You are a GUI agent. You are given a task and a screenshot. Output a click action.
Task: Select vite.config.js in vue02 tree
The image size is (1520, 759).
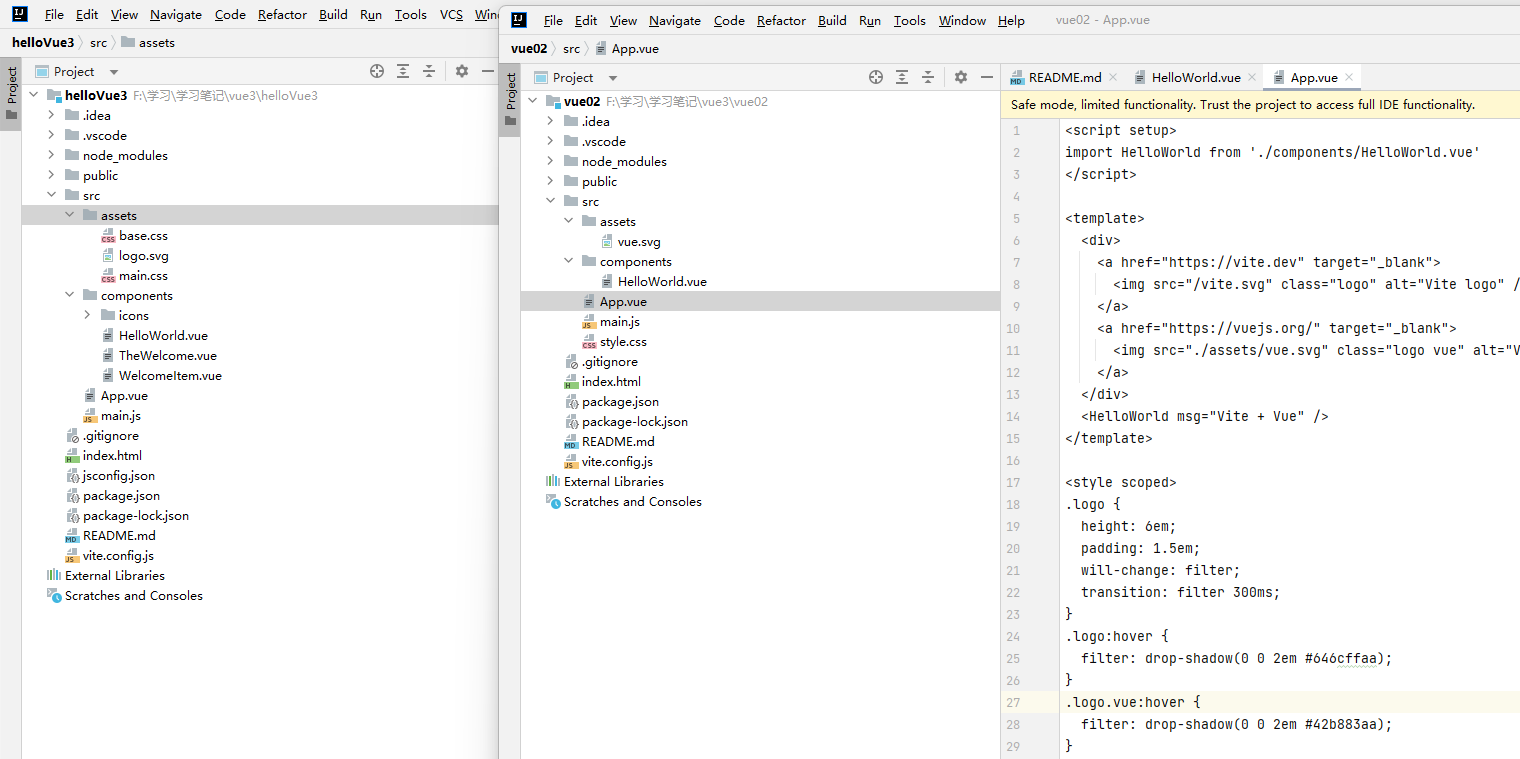(617, 461)
